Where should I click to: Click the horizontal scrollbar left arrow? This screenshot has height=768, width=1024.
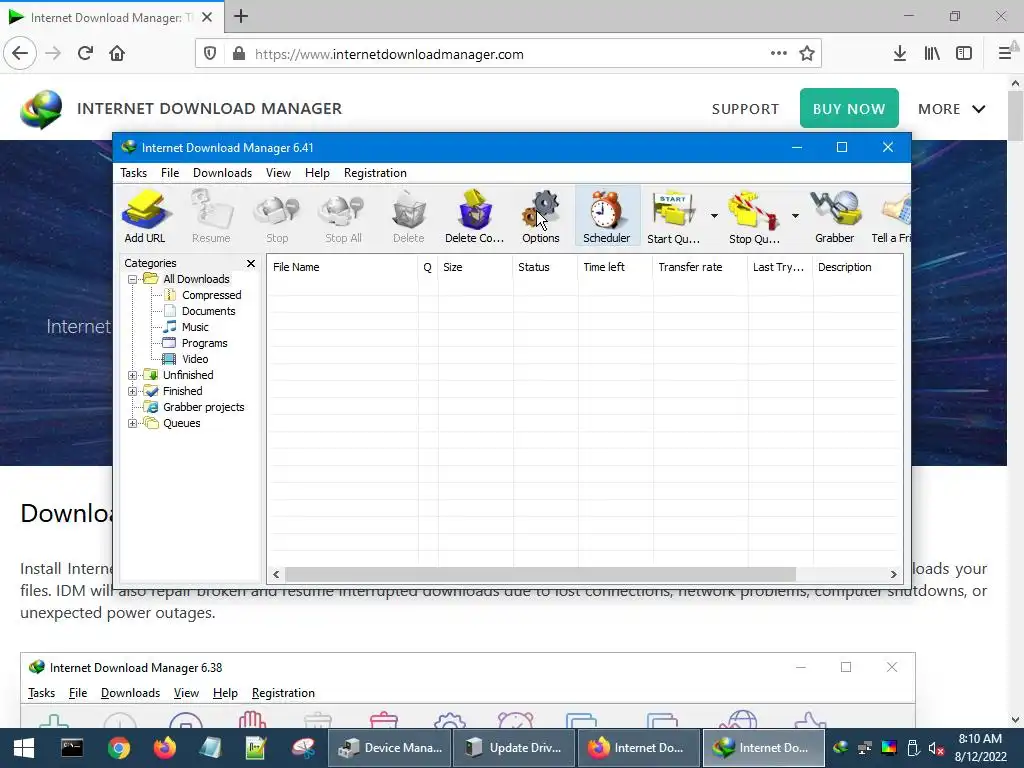click(x=276, y=575)
